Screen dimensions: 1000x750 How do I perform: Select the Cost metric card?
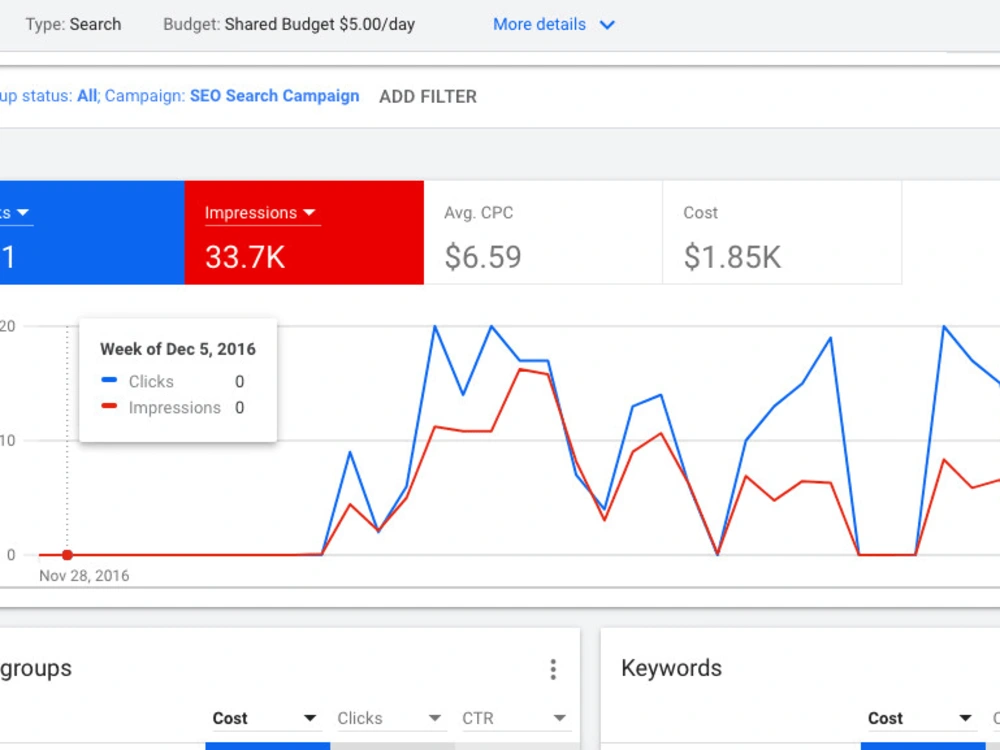[x=782, y=233]
